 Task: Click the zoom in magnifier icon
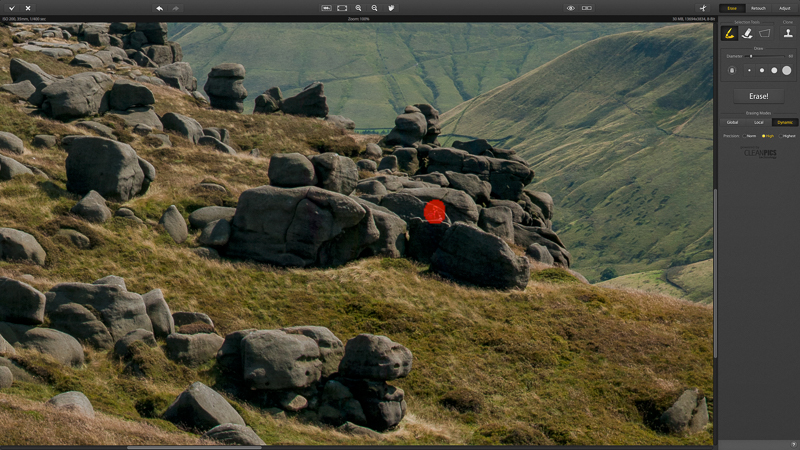(358, 8)
